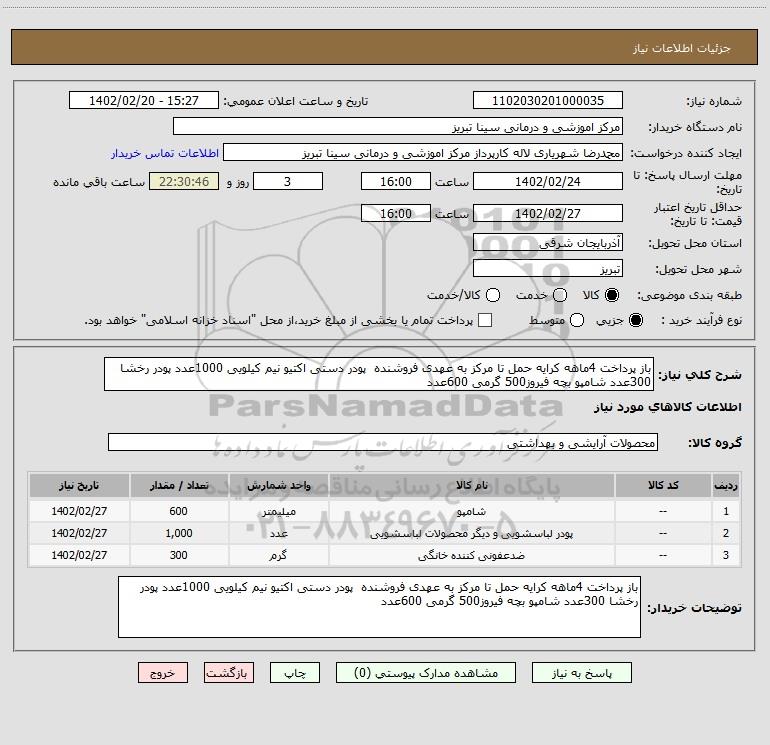
Task: Click the response deadline 16:00 time field
Action: point(396,181)
